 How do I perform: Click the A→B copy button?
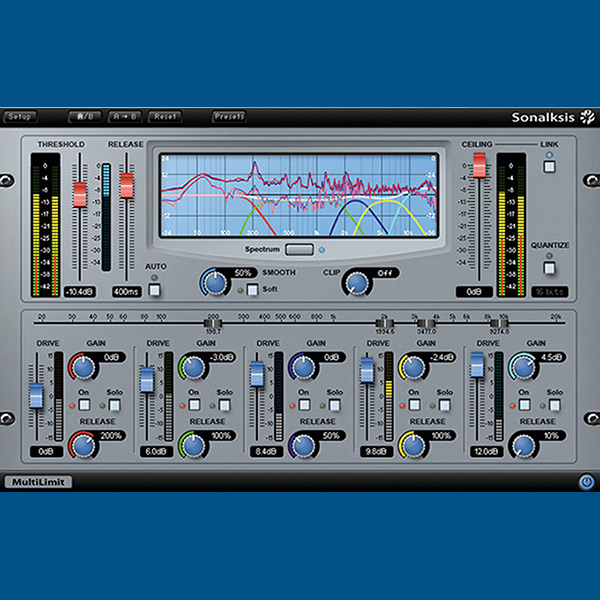[x=125, y=117]
